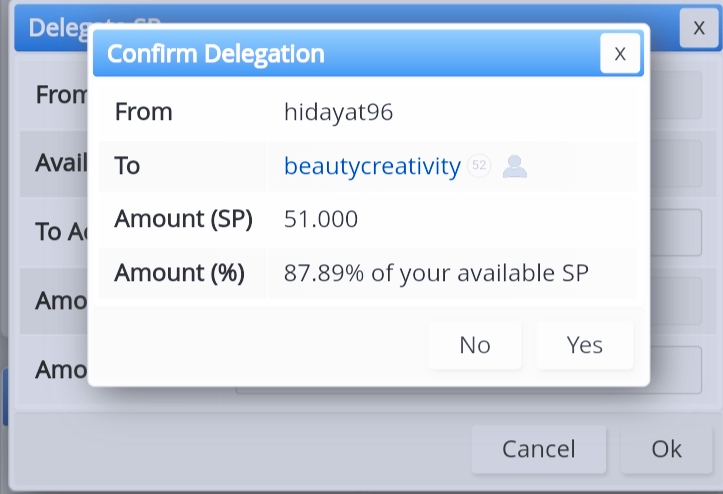Image resolution: width=723 pixels, height=494 pixels.
Task: Click the Ok button in Delegate SP
Action: (667, 449)
